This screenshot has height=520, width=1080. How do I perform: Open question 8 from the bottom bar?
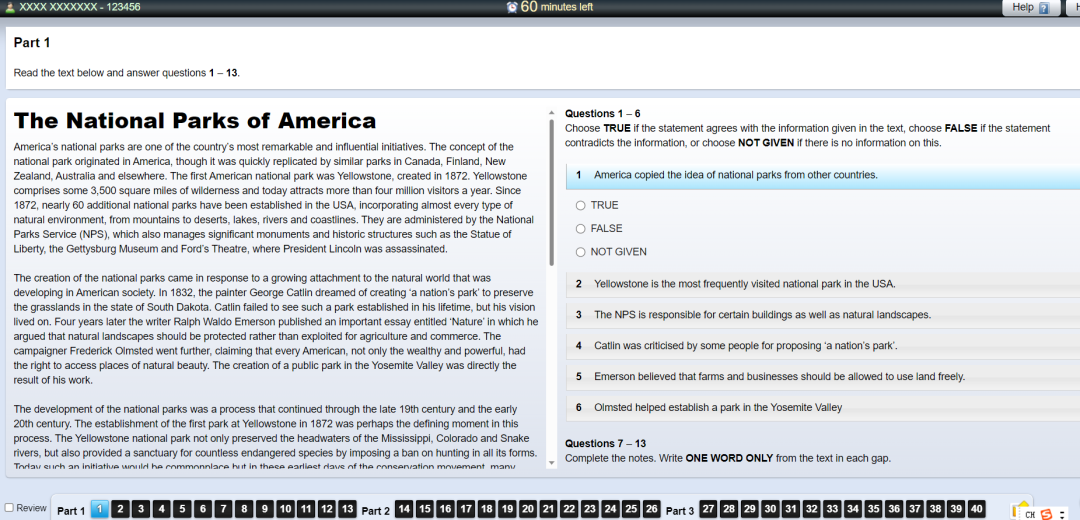pos(244,510)
